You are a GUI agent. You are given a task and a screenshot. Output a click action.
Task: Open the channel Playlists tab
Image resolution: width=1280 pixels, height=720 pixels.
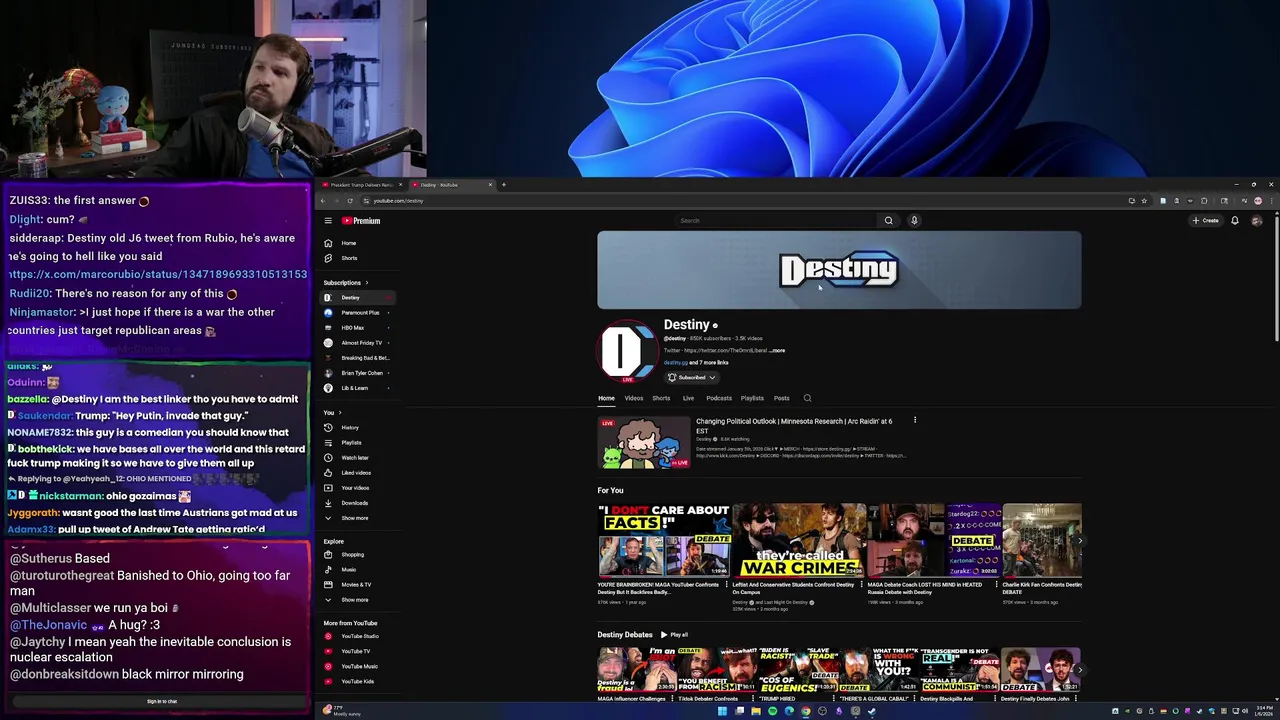[x=752, y=398]
